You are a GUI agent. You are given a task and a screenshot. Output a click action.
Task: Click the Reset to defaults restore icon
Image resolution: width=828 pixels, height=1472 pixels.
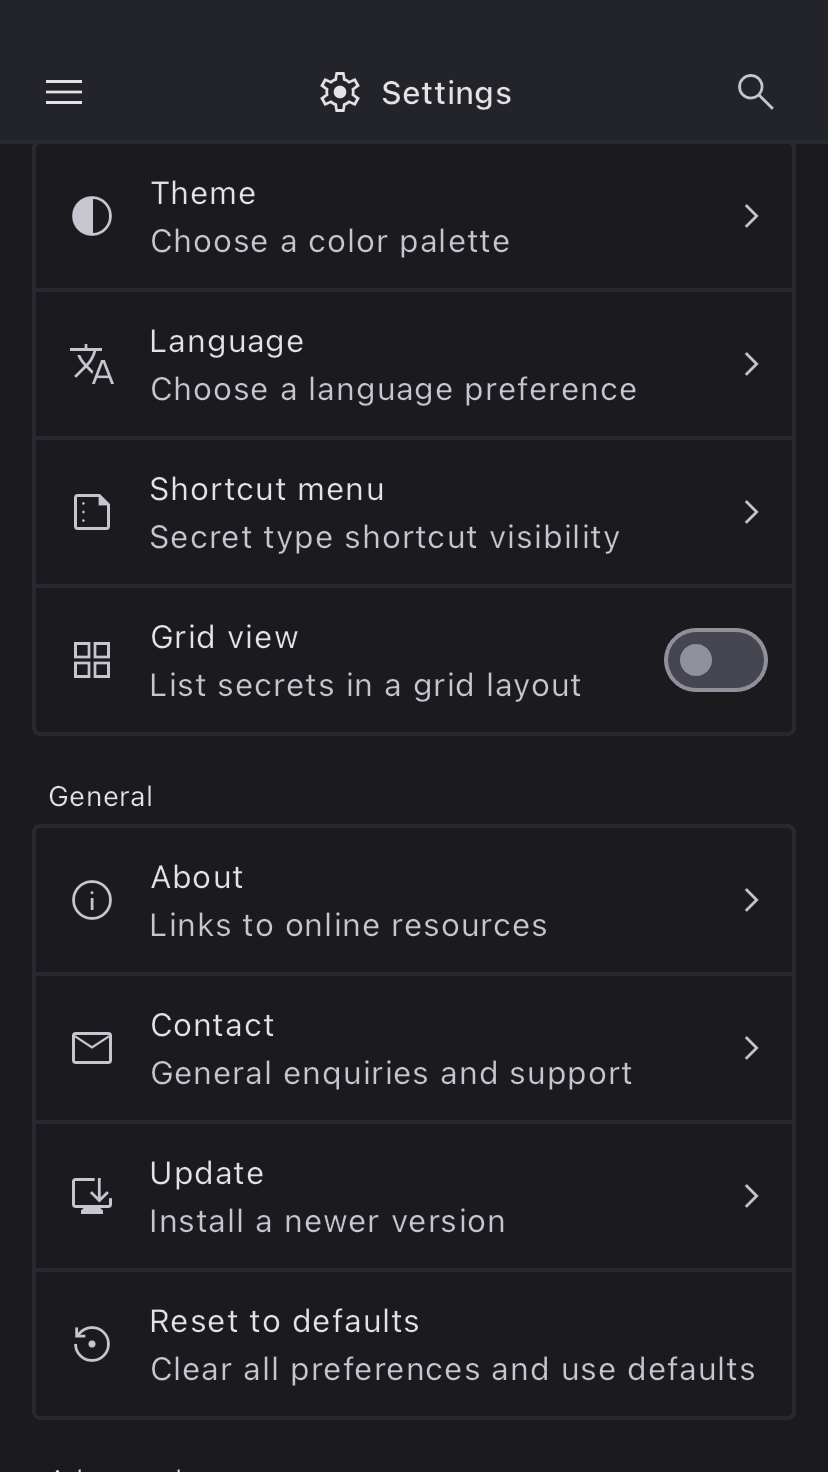[x=92, y=1344]
